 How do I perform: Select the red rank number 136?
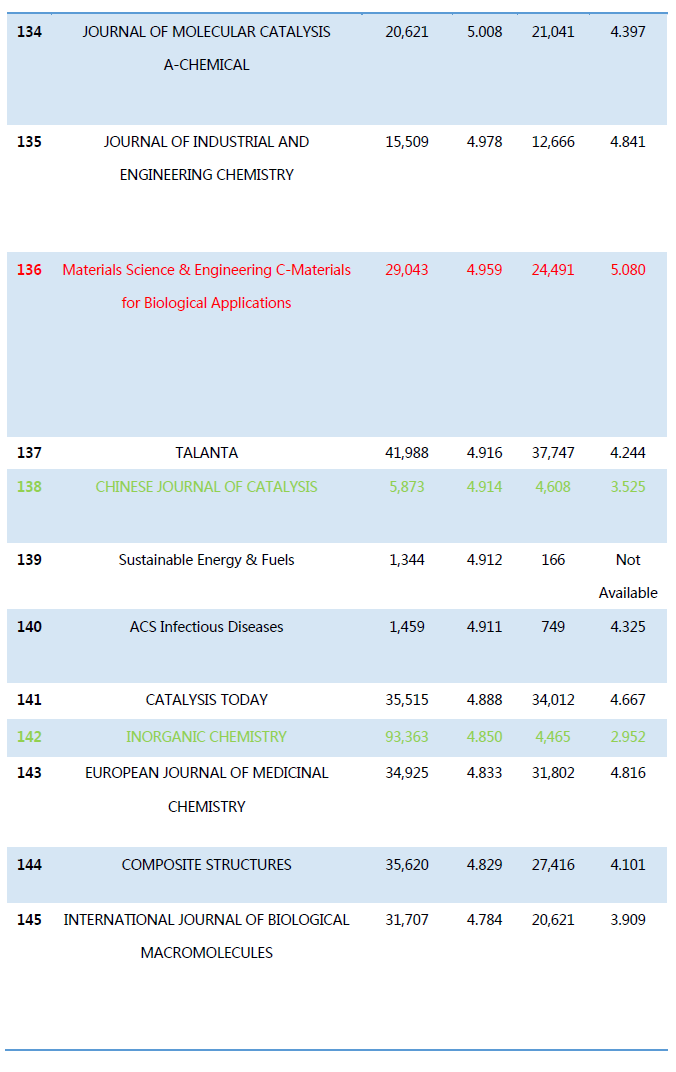pyautogui.click(x=29, y=270)
